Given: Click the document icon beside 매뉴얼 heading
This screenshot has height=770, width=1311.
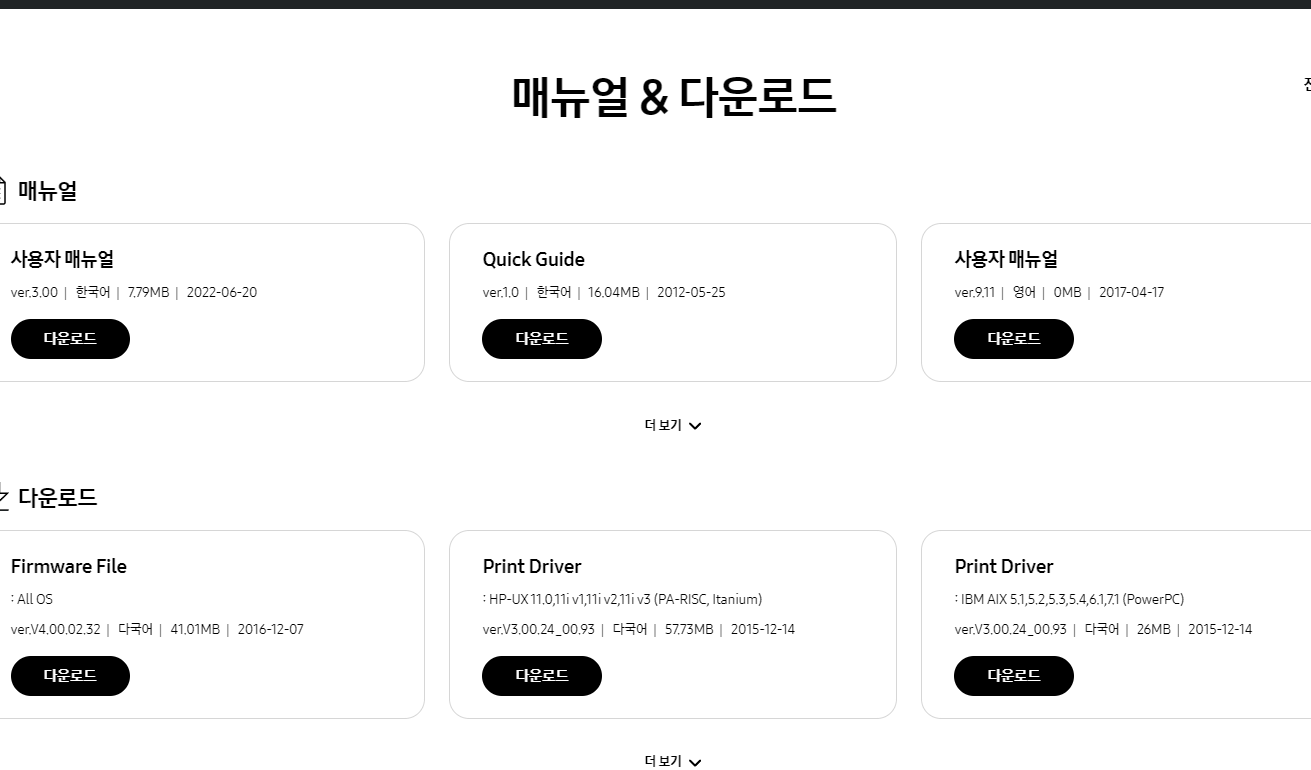Looking at the screenshot, I should (x=3, y=190).
